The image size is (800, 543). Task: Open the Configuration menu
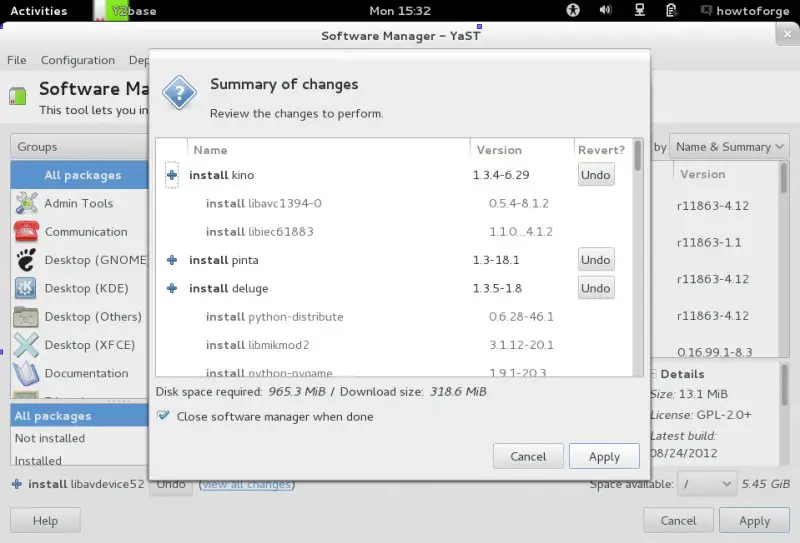78,60
